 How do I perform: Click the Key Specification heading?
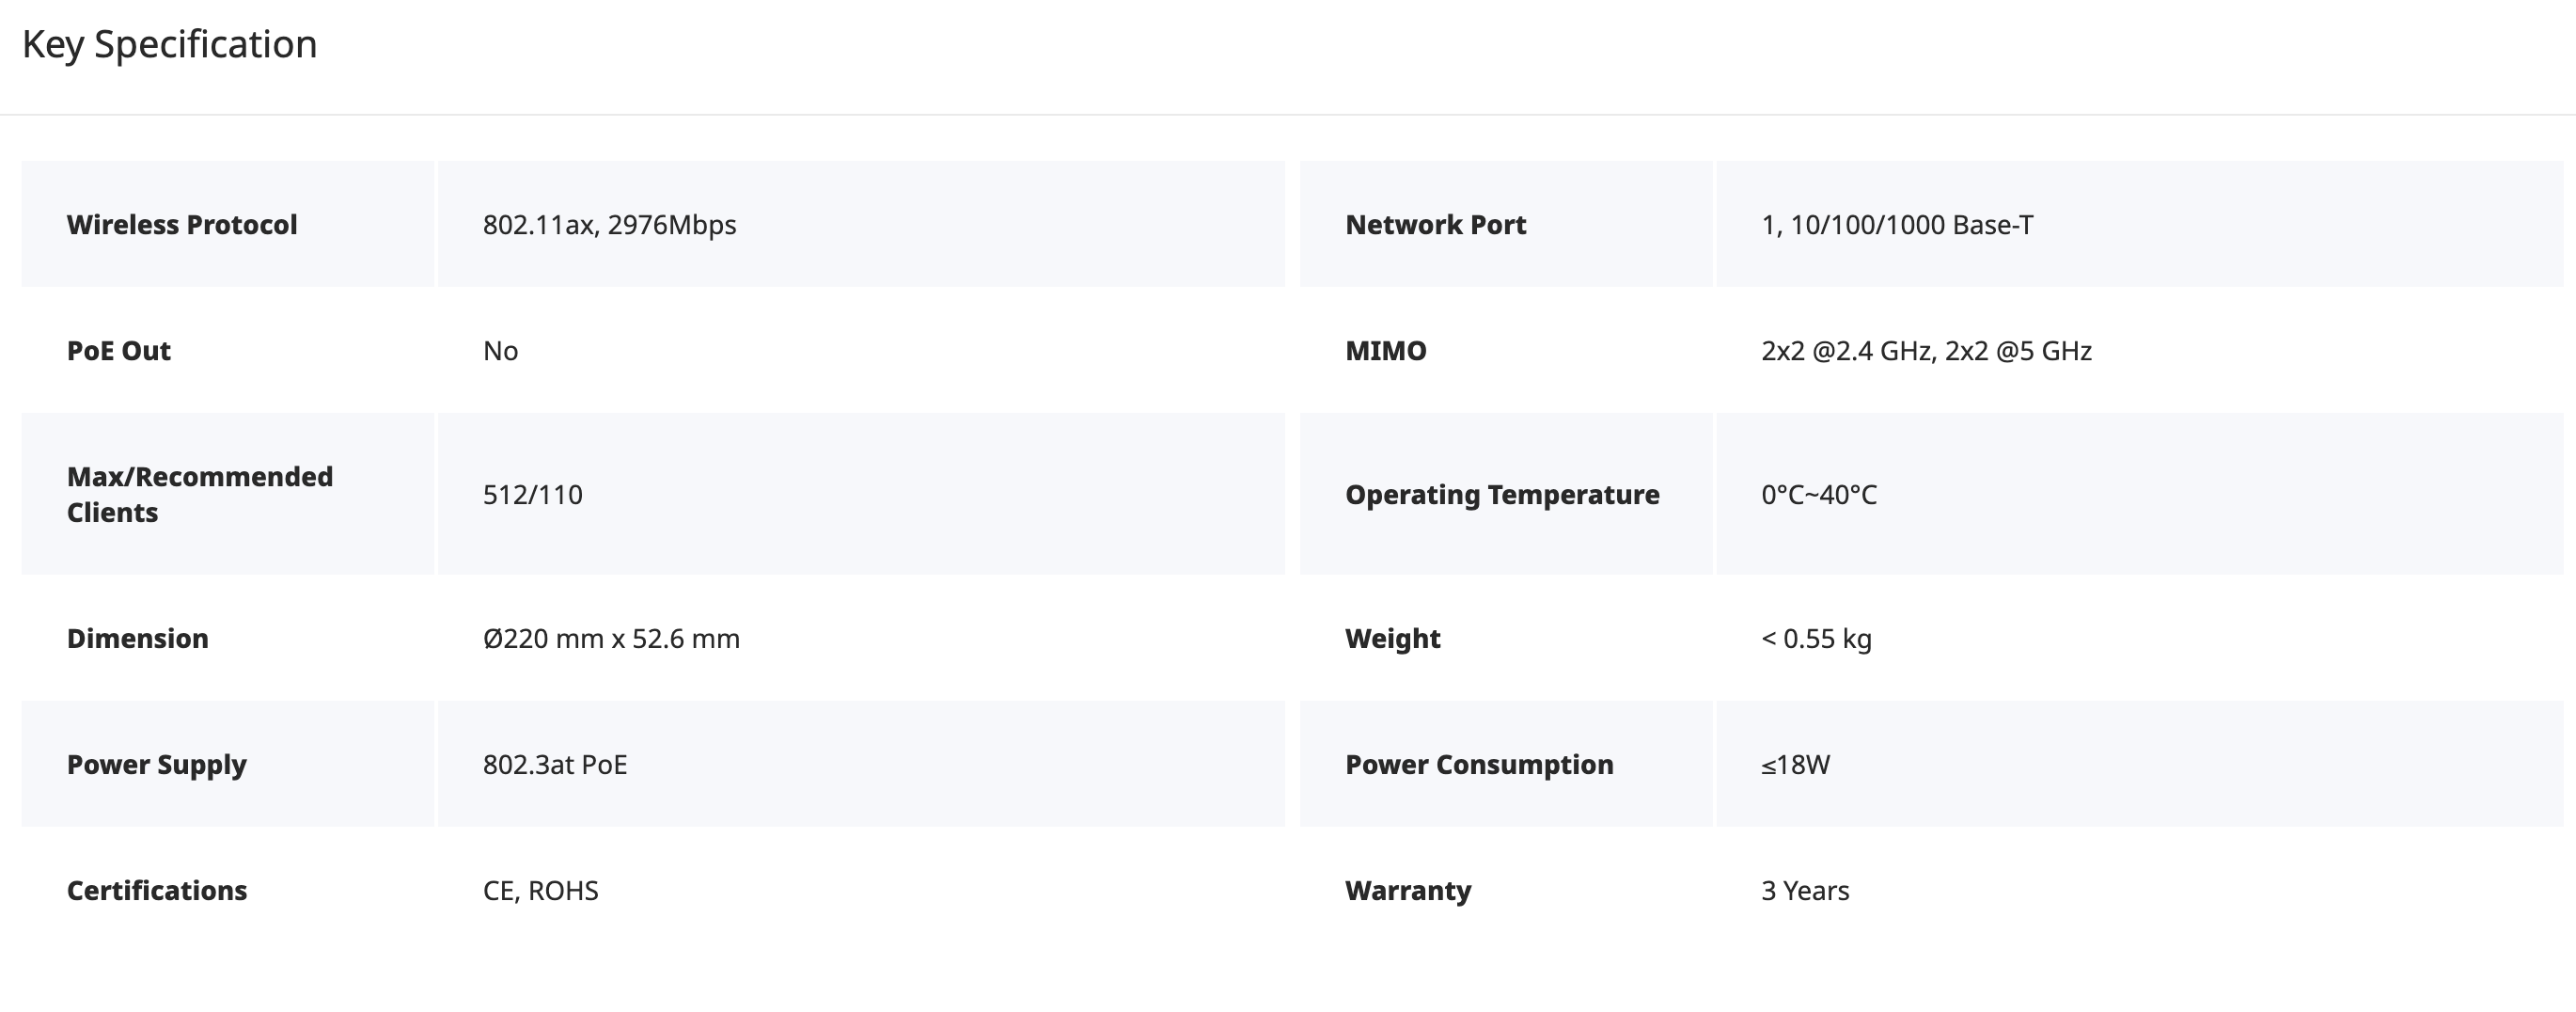tap(169, 45)
